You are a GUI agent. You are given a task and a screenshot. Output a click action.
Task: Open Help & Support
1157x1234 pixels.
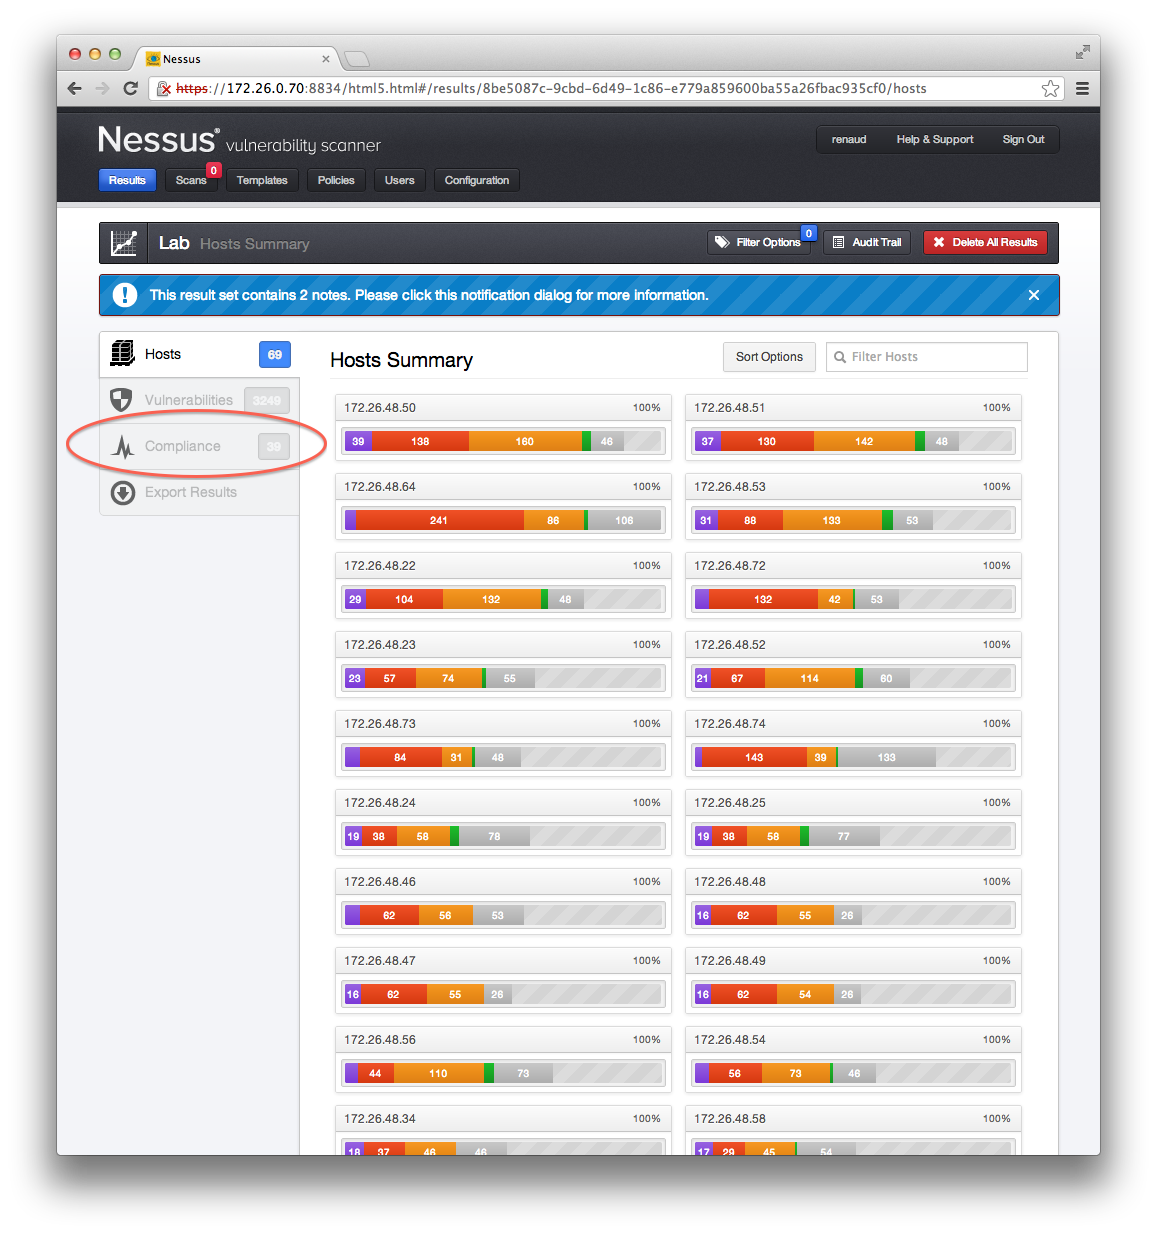coord(935,139)
